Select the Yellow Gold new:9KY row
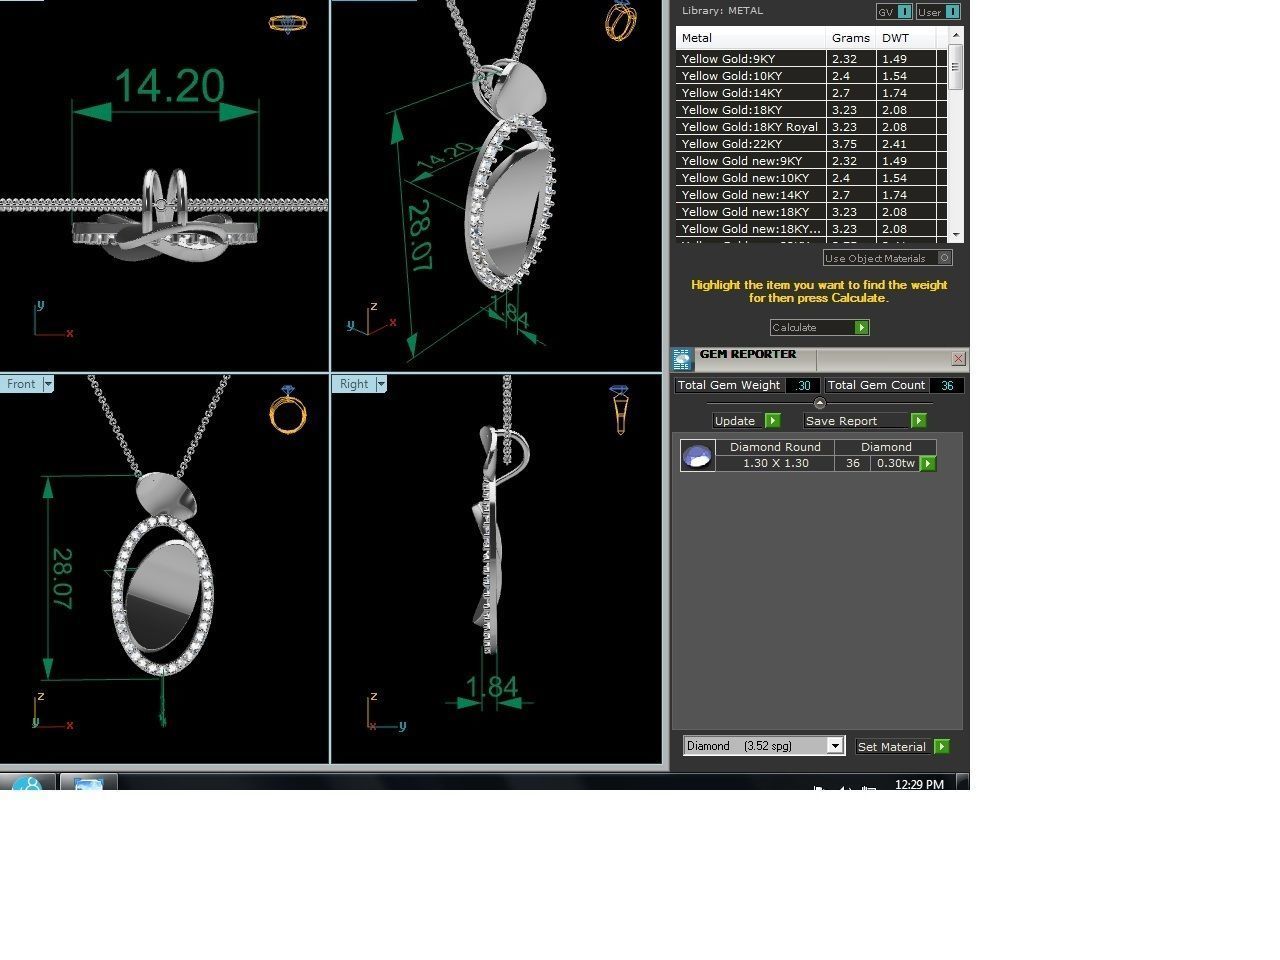The width and height of the screenshot is (1280, 960). click(811, 161)
